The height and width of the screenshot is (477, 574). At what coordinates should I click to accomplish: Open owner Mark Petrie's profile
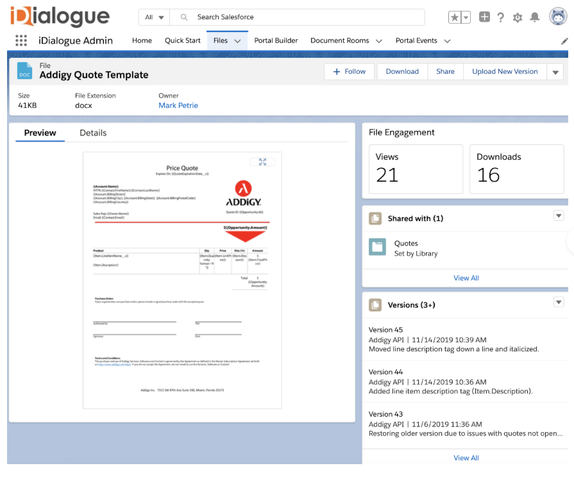tap(178, 105)
